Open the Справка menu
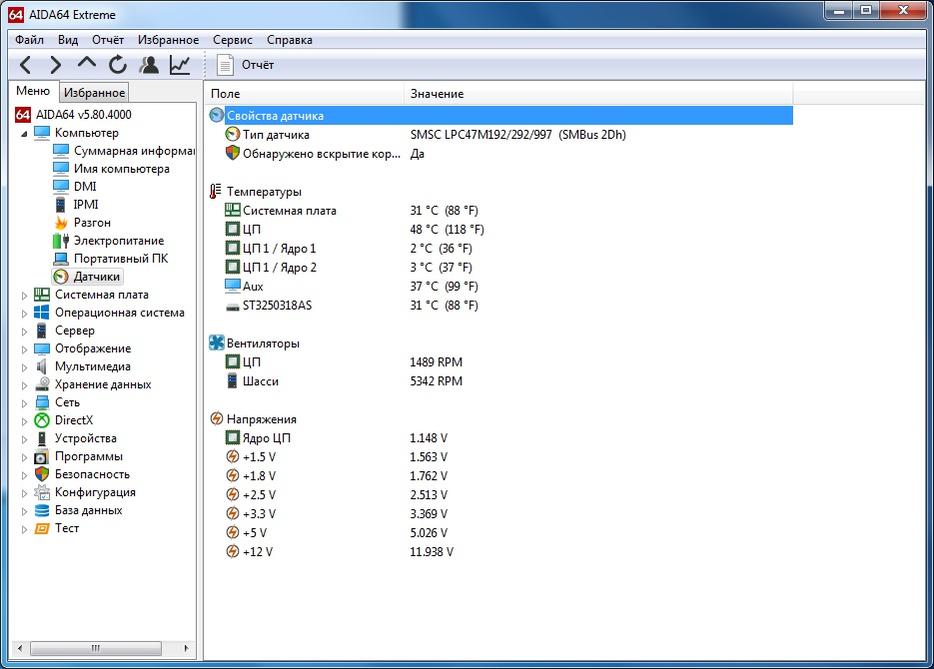934x669 pixels. pos(289,39)
